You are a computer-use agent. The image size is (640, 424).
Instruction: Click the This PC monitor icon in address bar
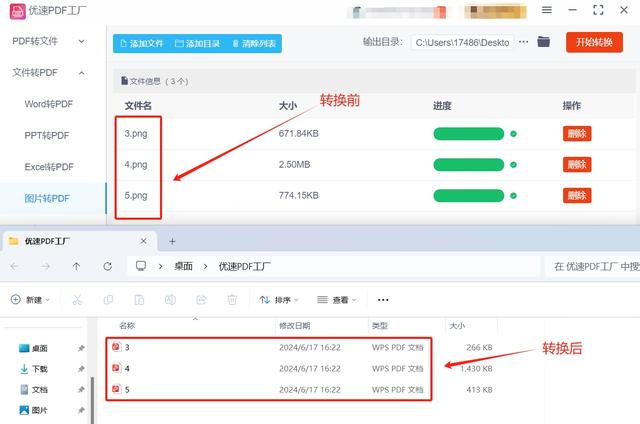(141, 266)
